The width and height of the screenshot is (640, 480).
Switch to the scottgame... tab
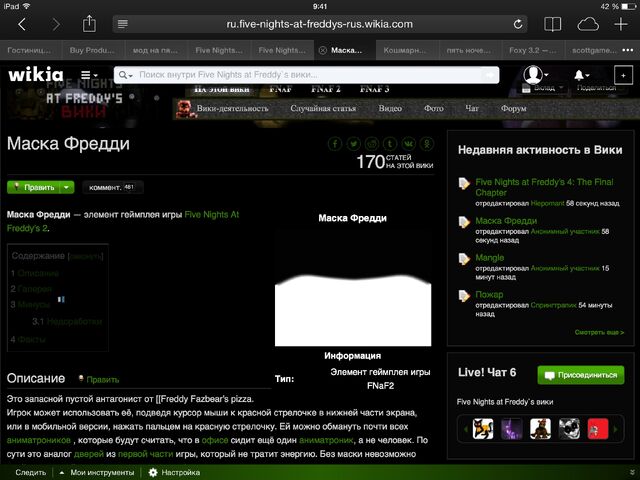coord(594,50)
